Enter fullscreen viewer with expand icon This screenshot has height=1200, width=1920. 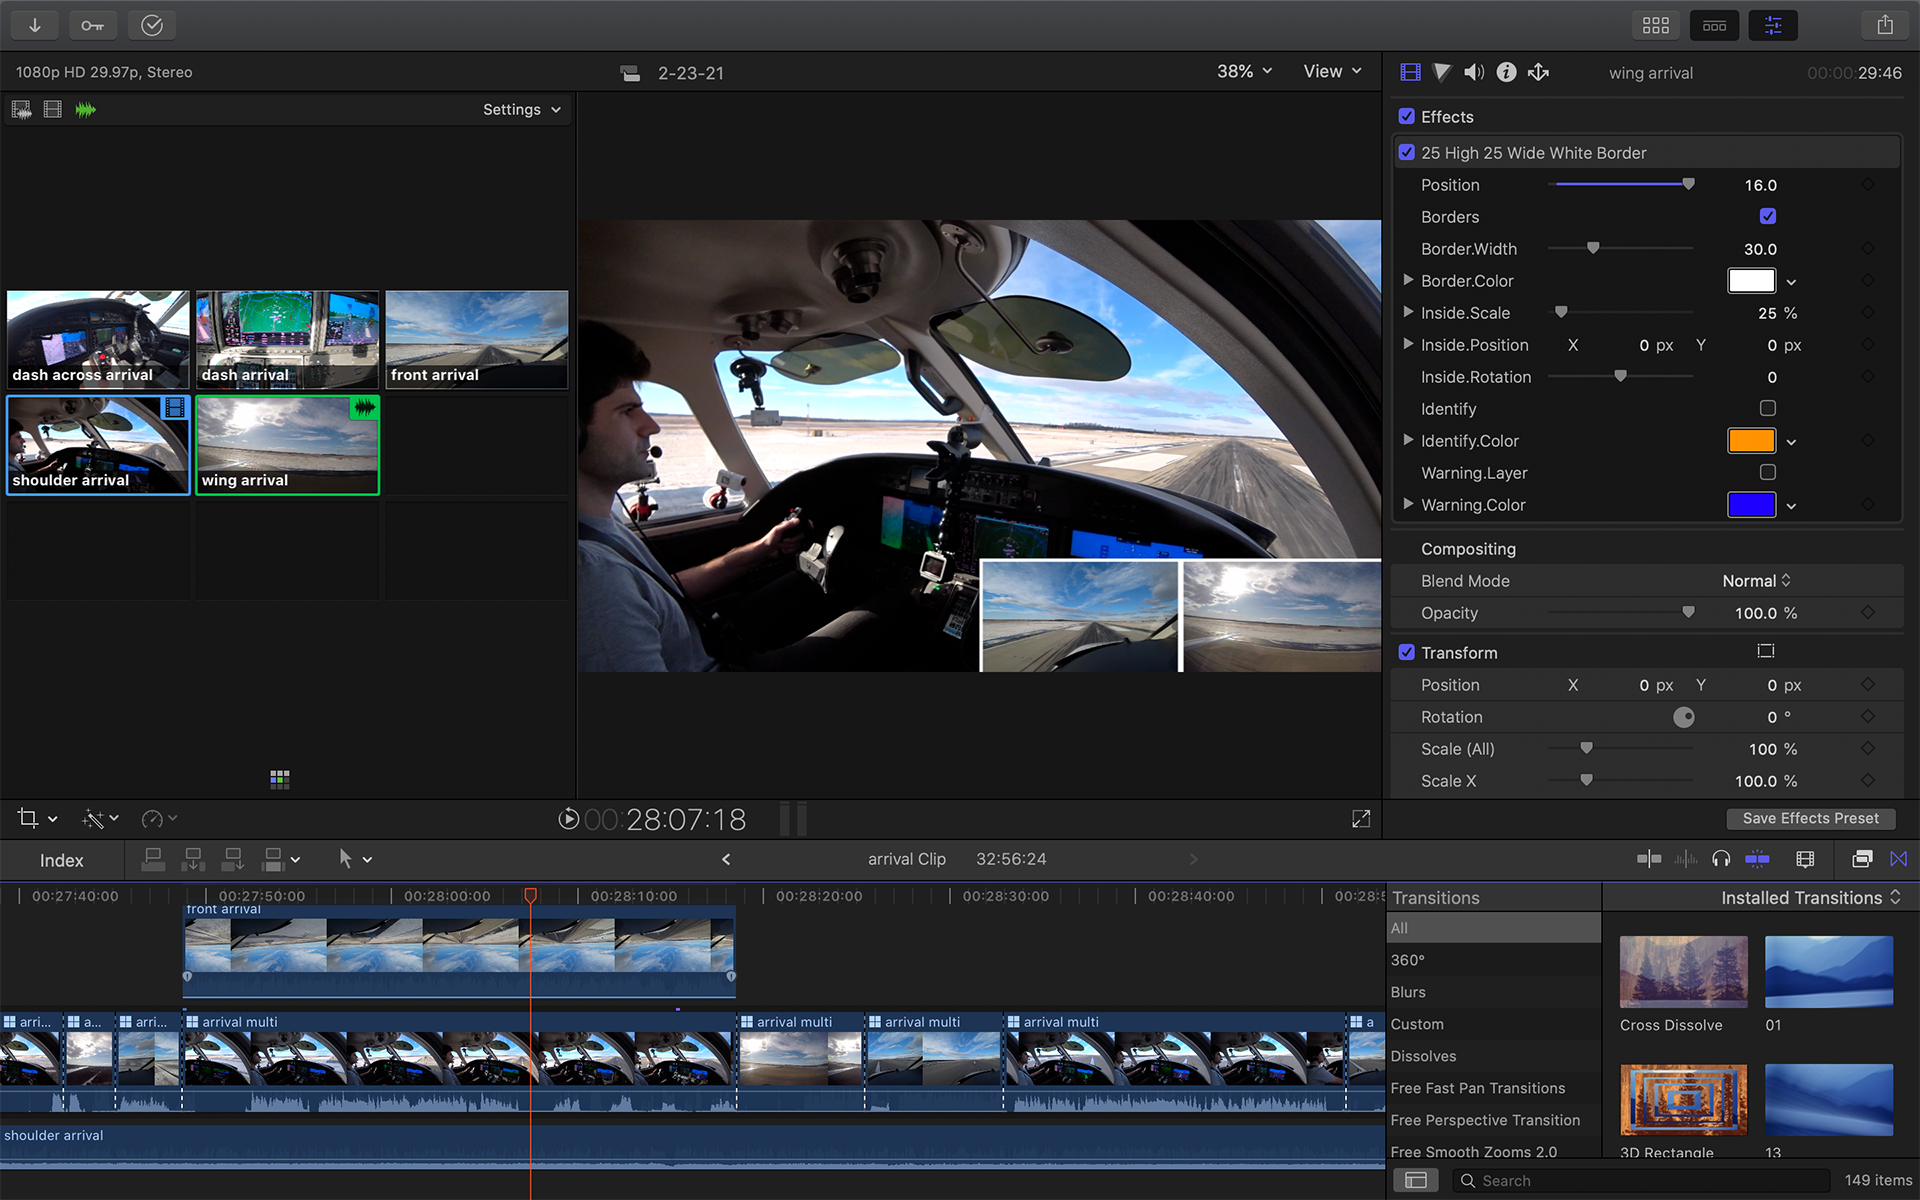(1361, 819)
